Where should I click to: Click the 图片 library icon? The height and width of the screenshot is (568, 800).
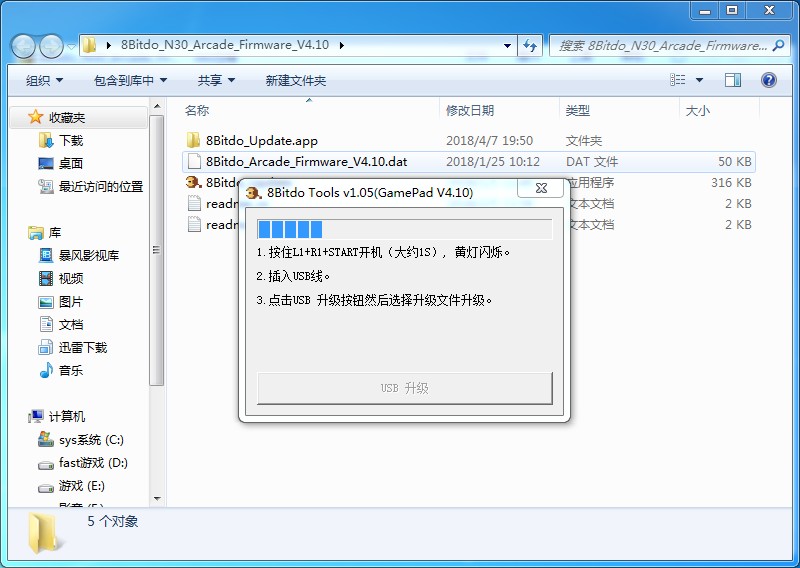click(x=46, y=302)
